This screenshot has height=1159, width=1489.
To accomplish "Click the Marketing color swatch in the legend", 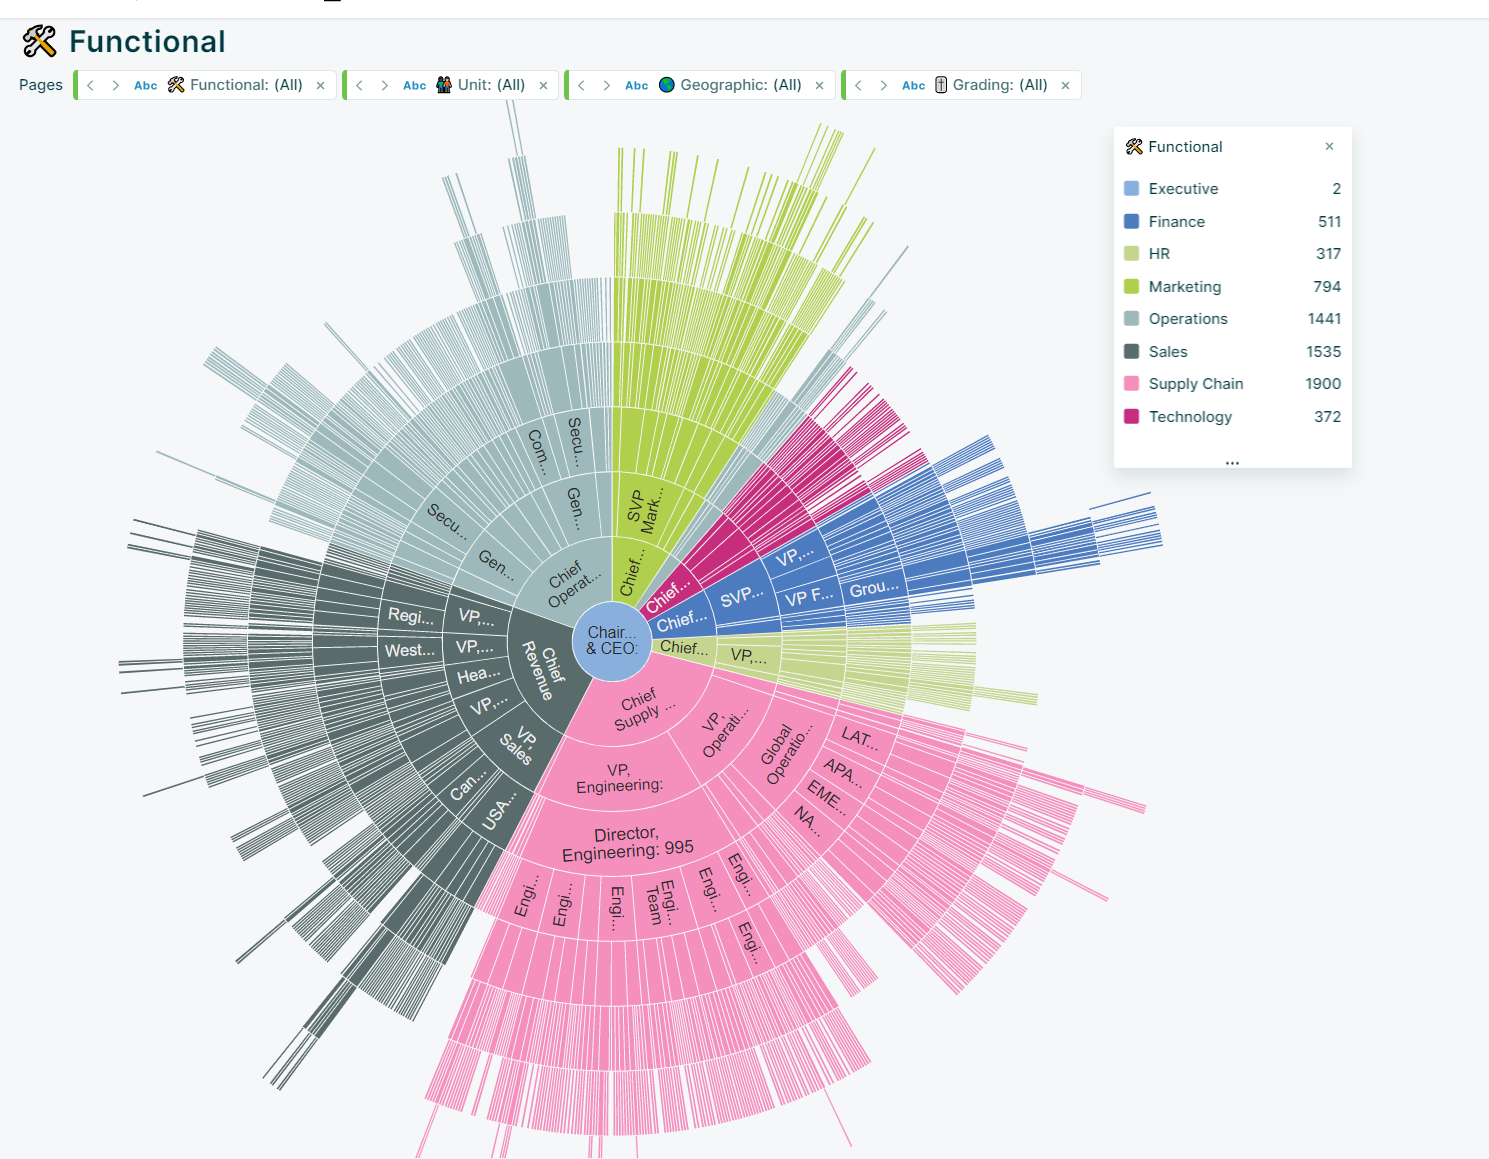I will click(1131, 286).
